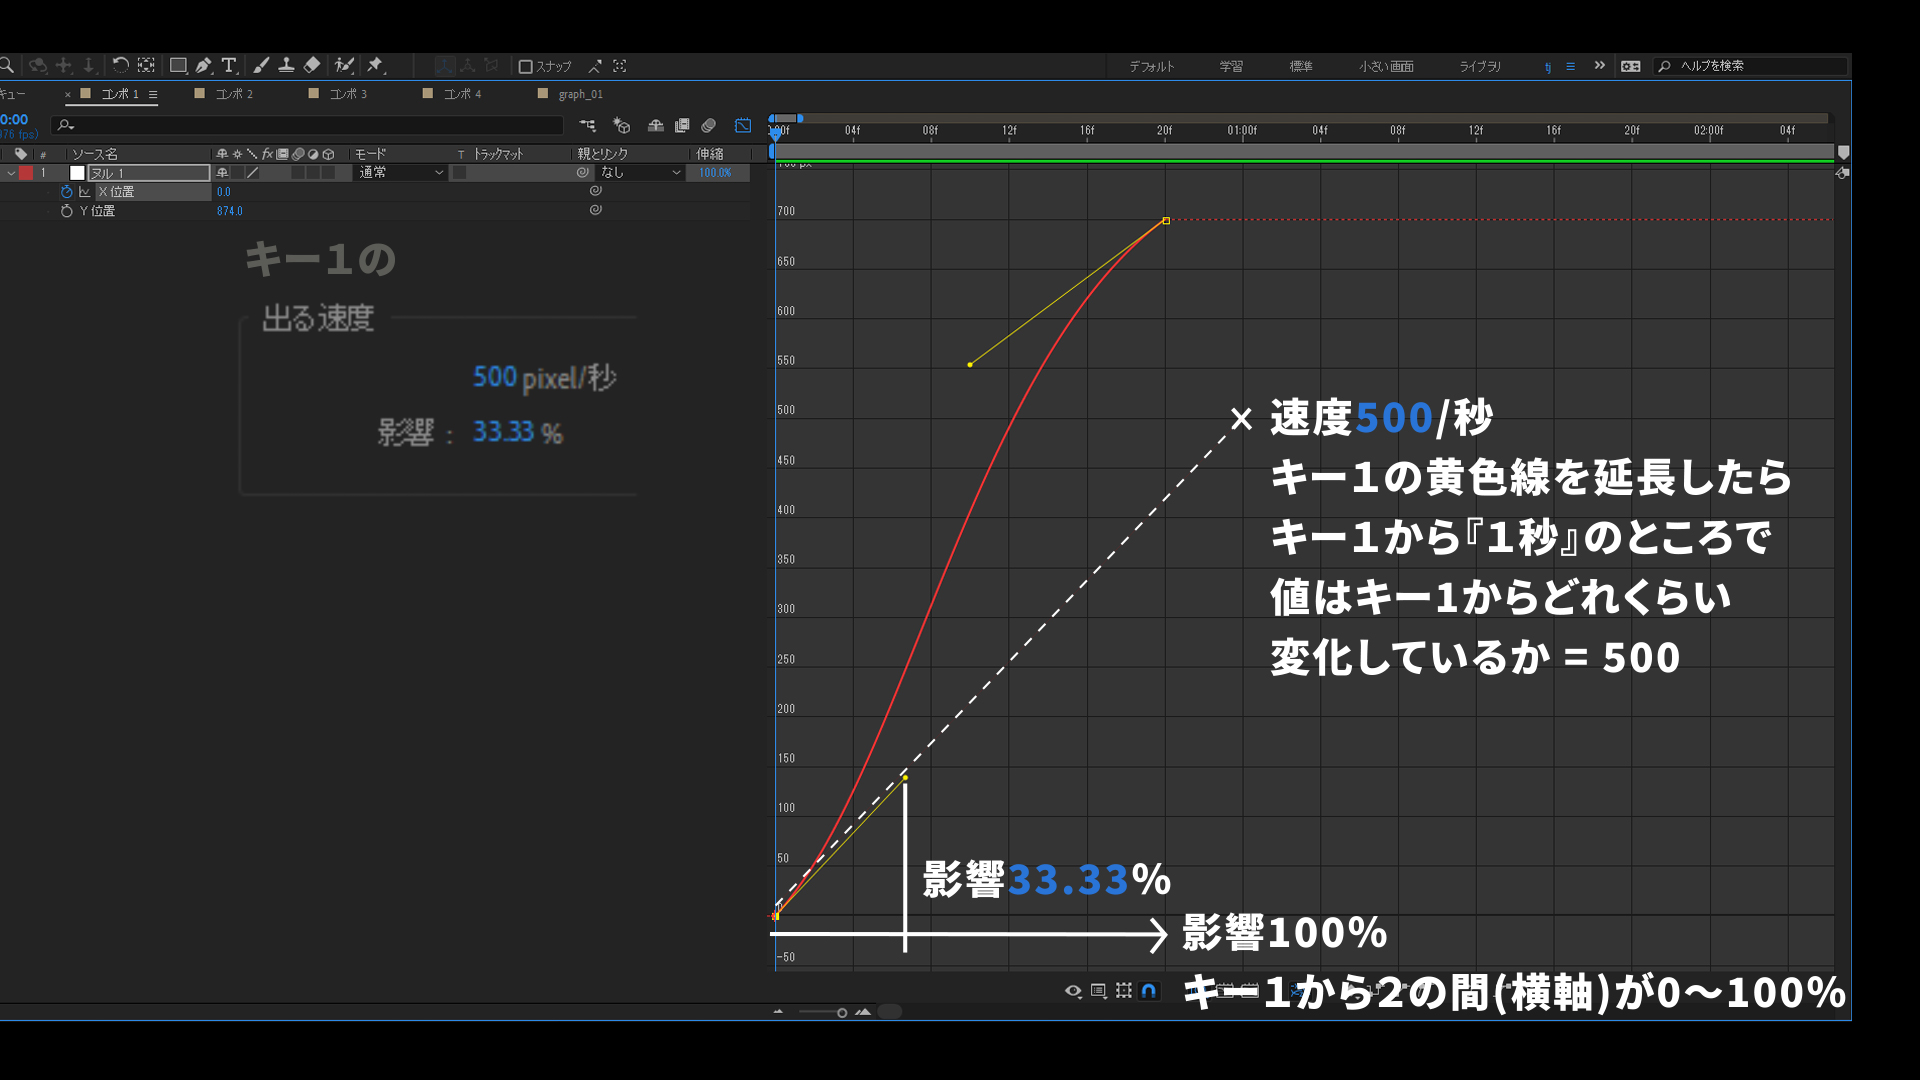Open the なし parent link dropdown
This screenshot has width=1920, height=1080.
click(x=641, y=173)
